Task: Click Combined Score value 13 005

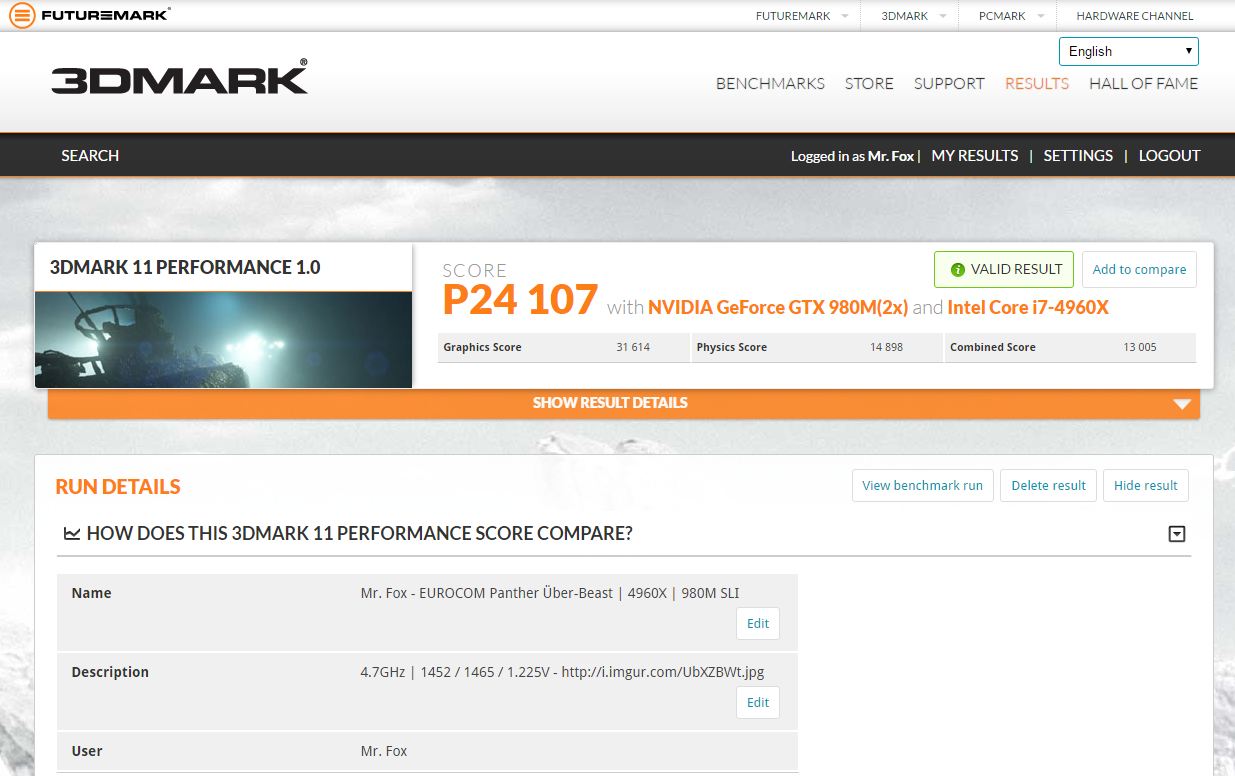Action: click(x=1140, y=347)
